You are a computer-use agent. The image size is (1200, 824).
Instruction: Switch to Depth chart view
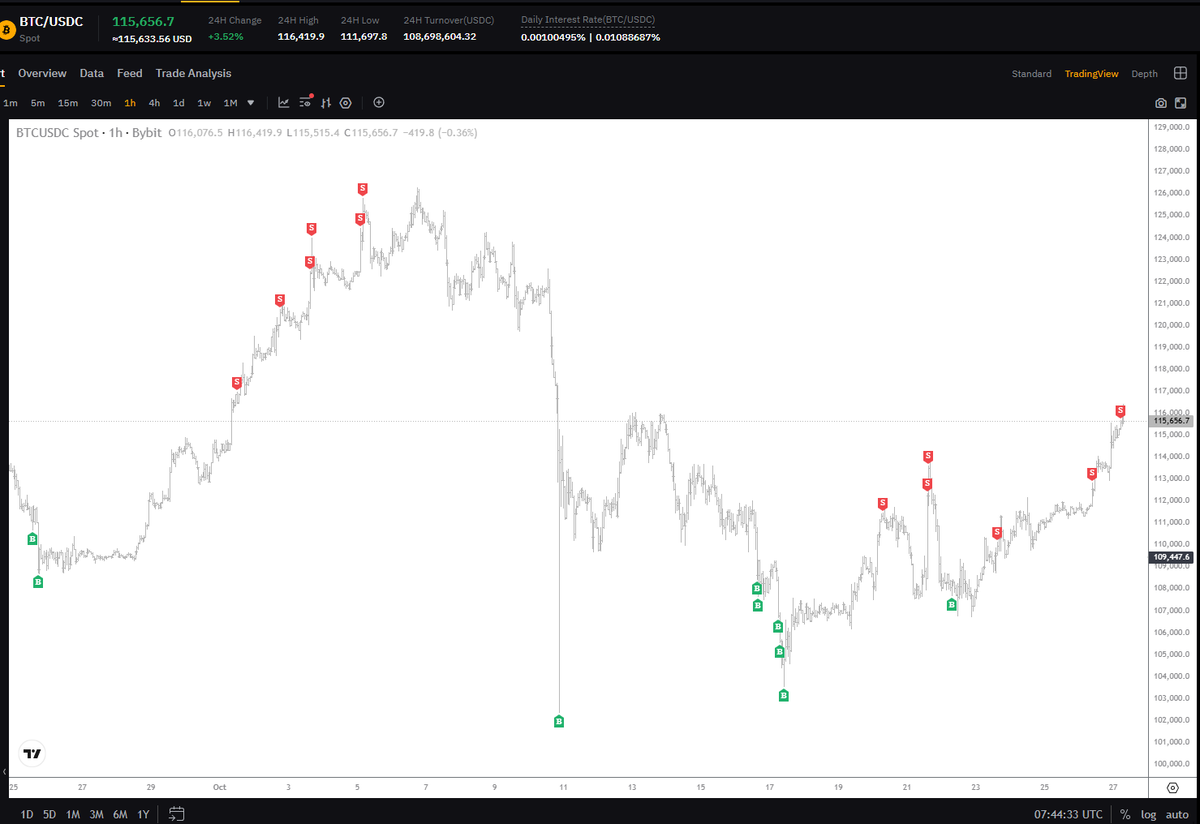click(x=1145, y=74)
